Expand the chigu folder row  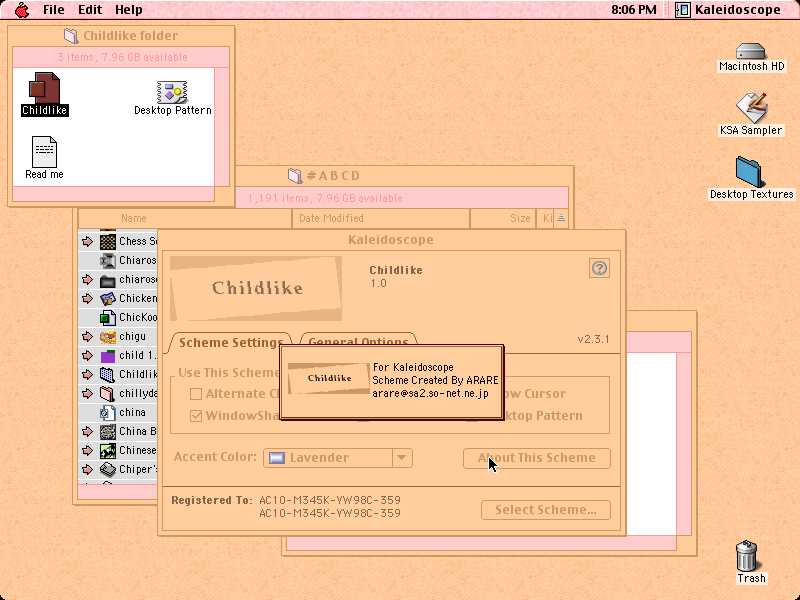[87, 337]
